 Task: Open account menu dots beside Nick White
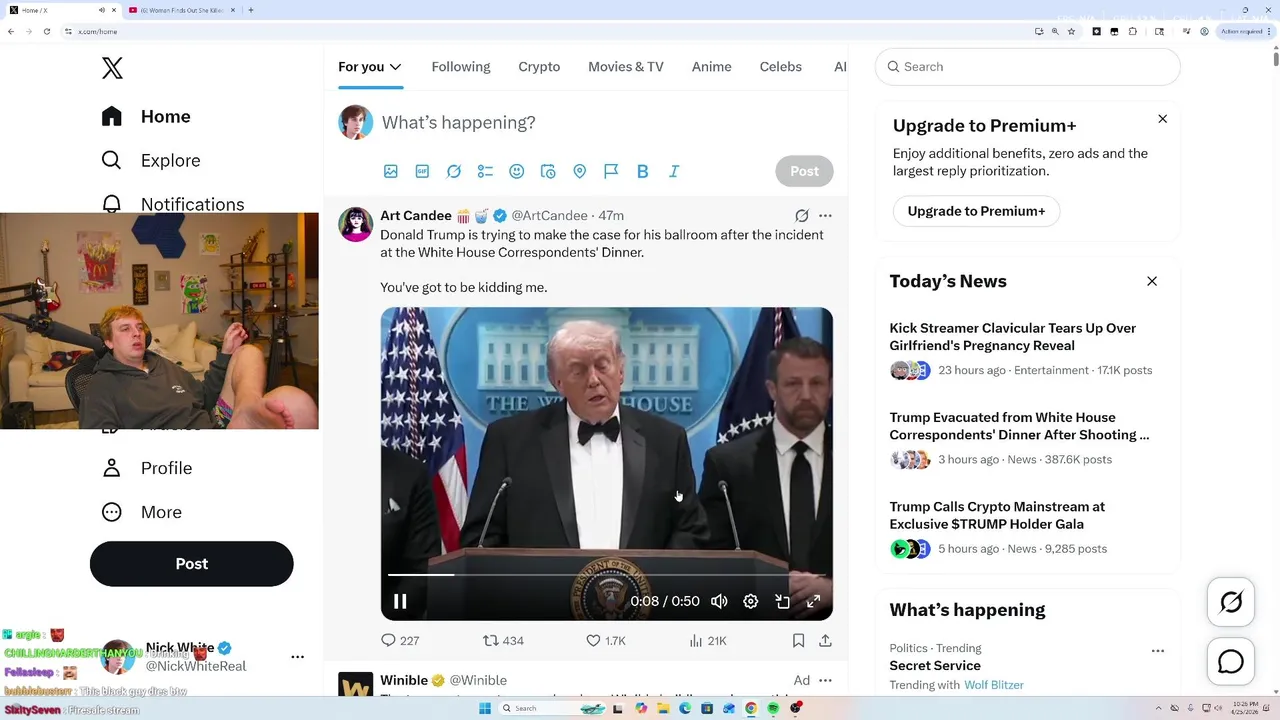(297, 657)
